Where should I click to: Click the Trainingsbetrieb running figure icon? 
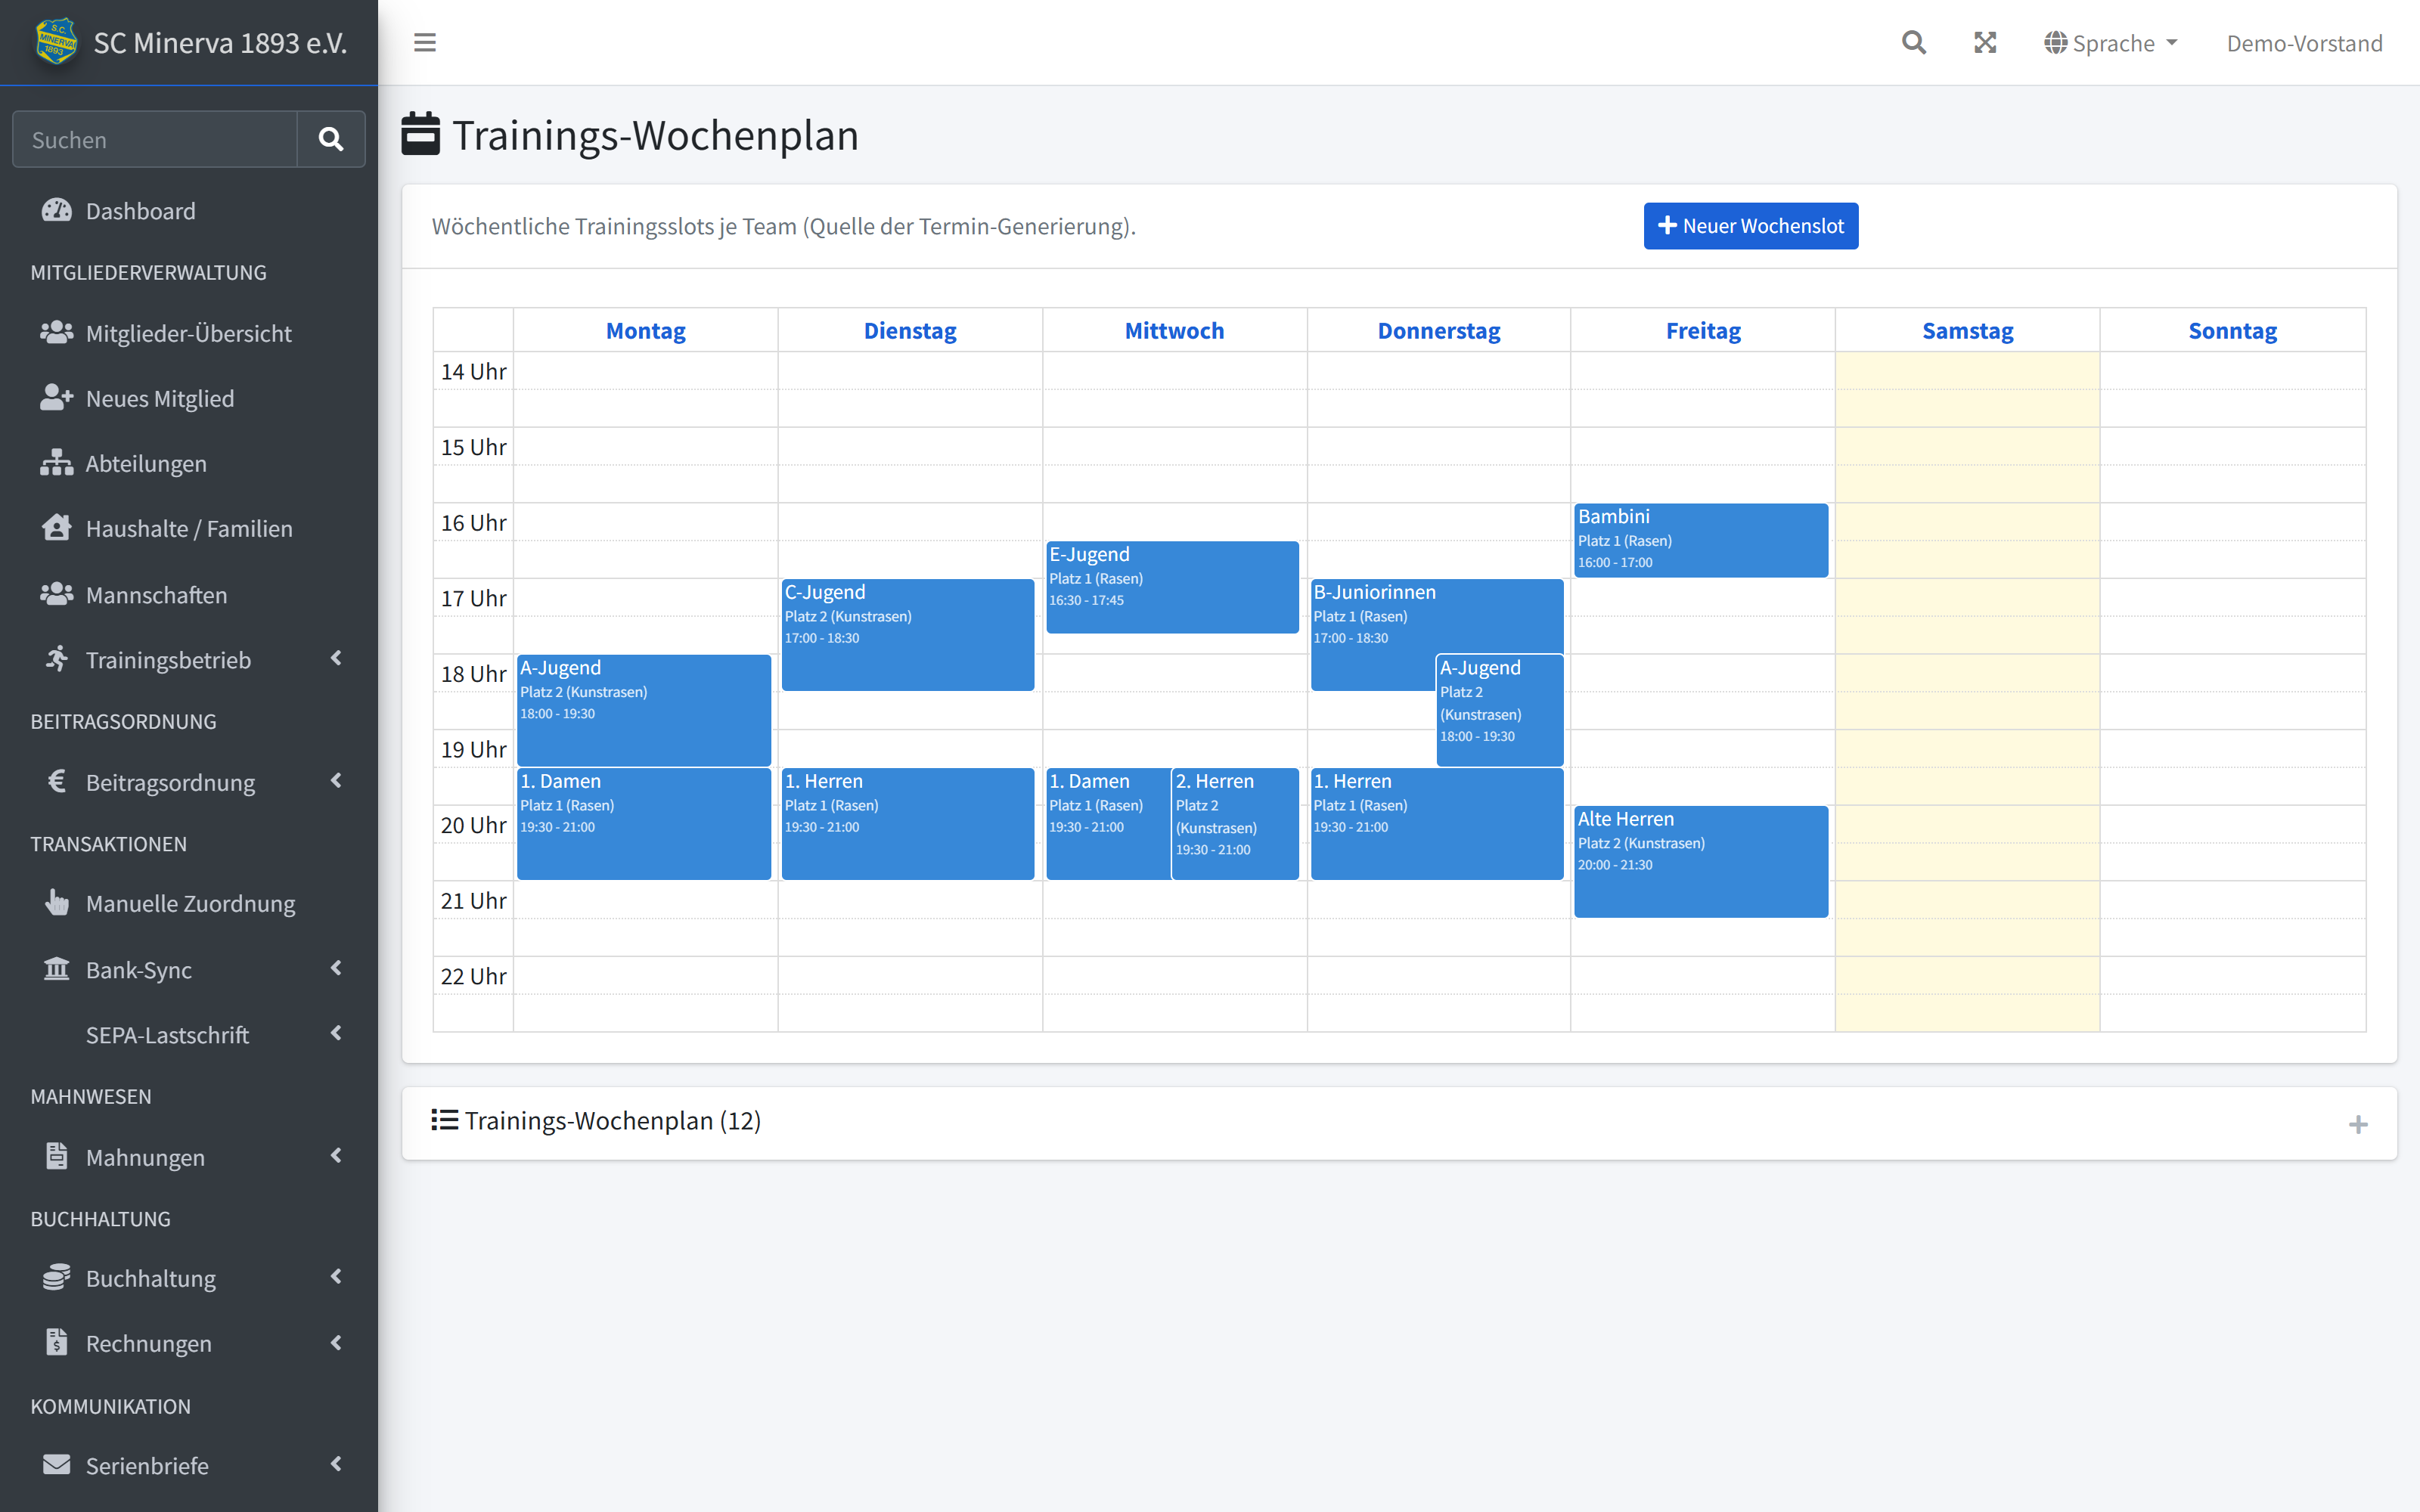coord(57,659)
